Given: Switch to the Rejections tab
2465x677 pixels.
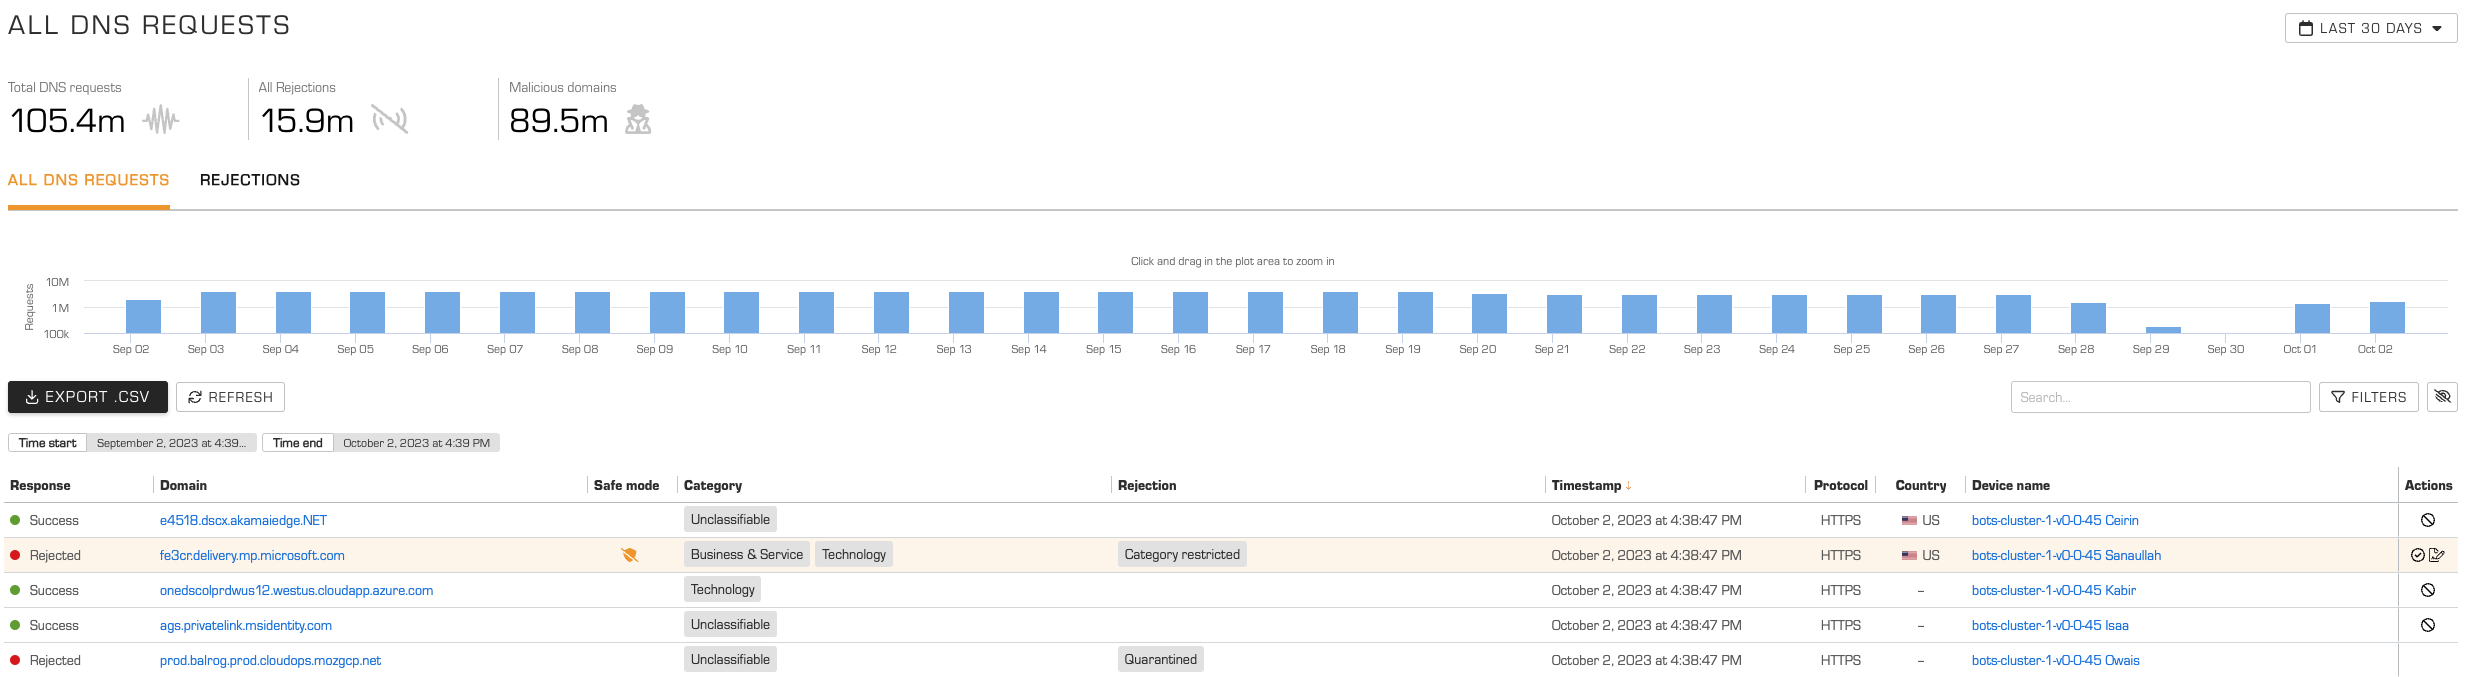Looking at the screenshot, I should click(250, 180).
